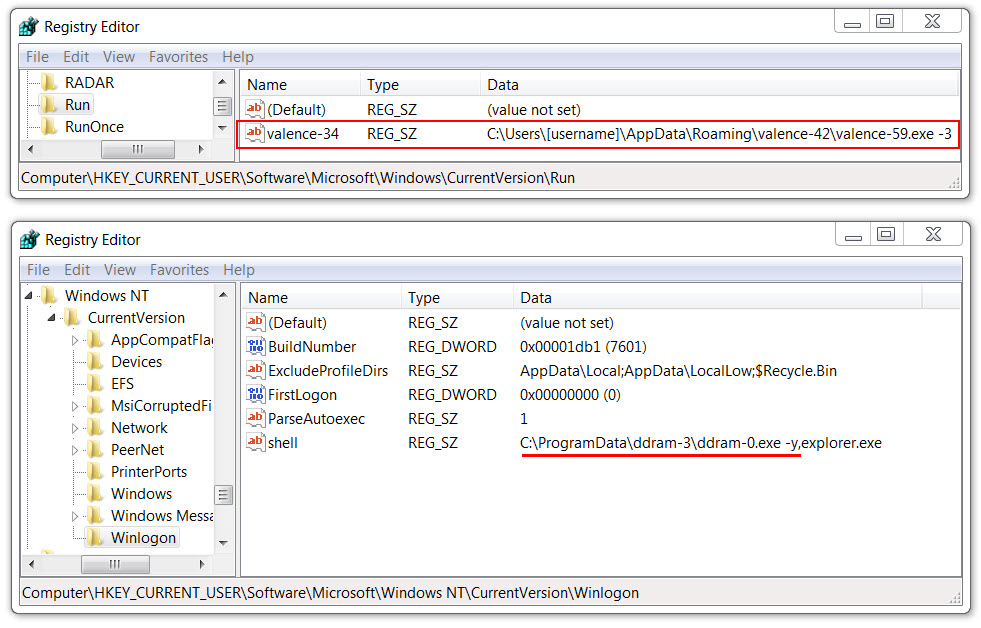This screenshot has height=628, width=981.
Task: Select the FirstLogon value
Action: click(x=303, y=395)
